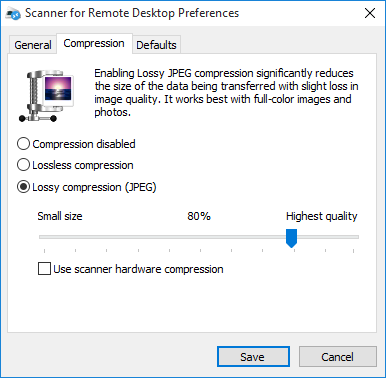Click the 80% quality value label
386x378 pixels.
pos(199,216)
